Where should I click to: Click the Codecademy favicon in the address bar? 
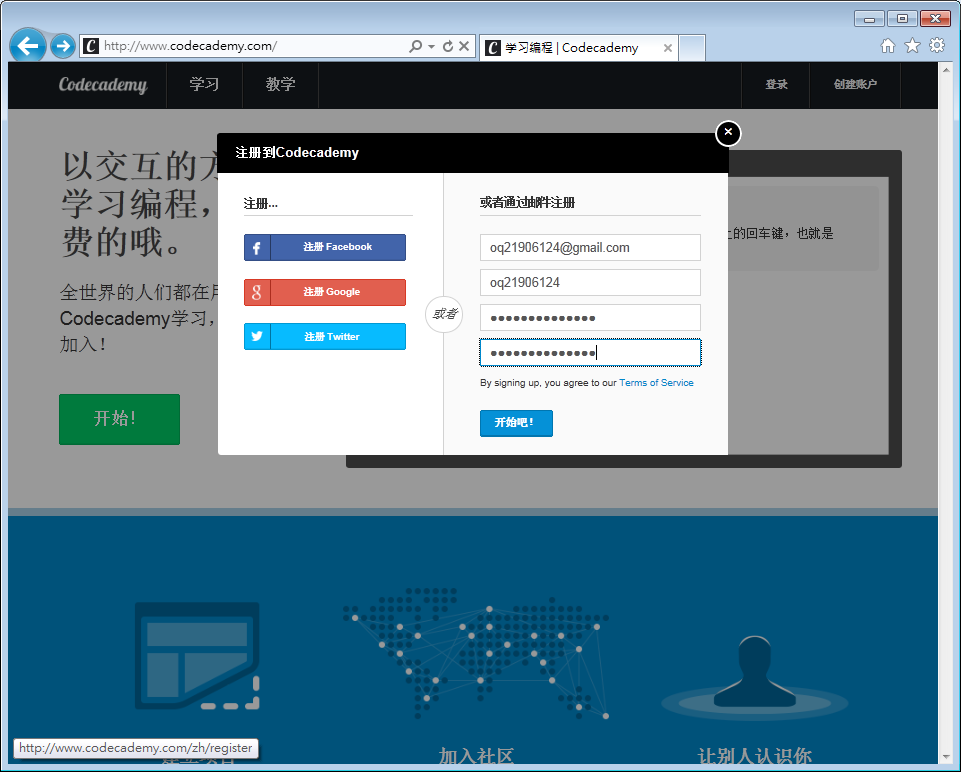click(91, 46)
